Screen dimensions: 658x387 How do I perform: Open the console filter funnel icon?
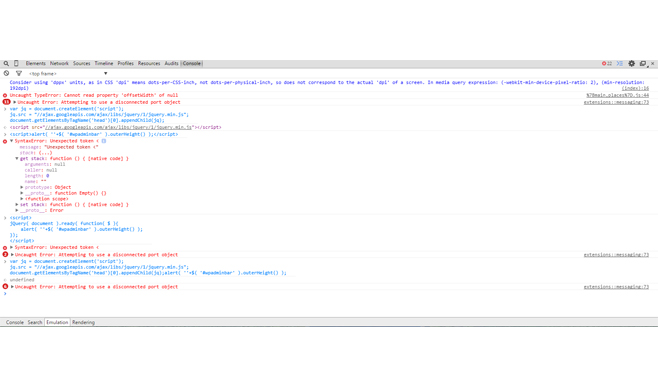(x=19, y=73)
